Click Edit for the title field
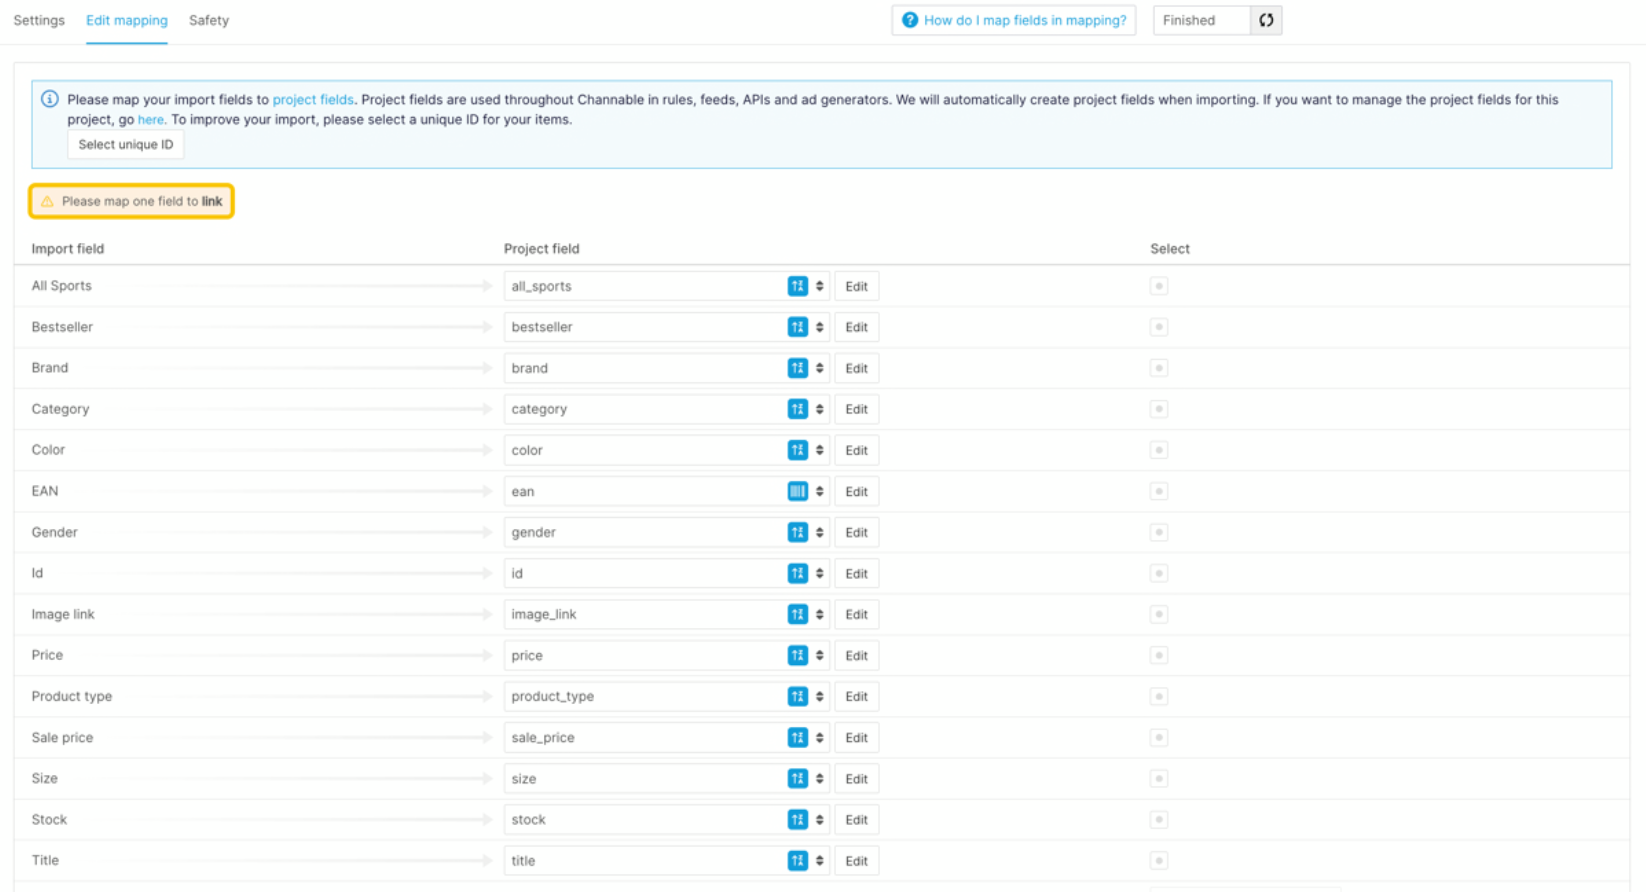 (x=857, y=860)
